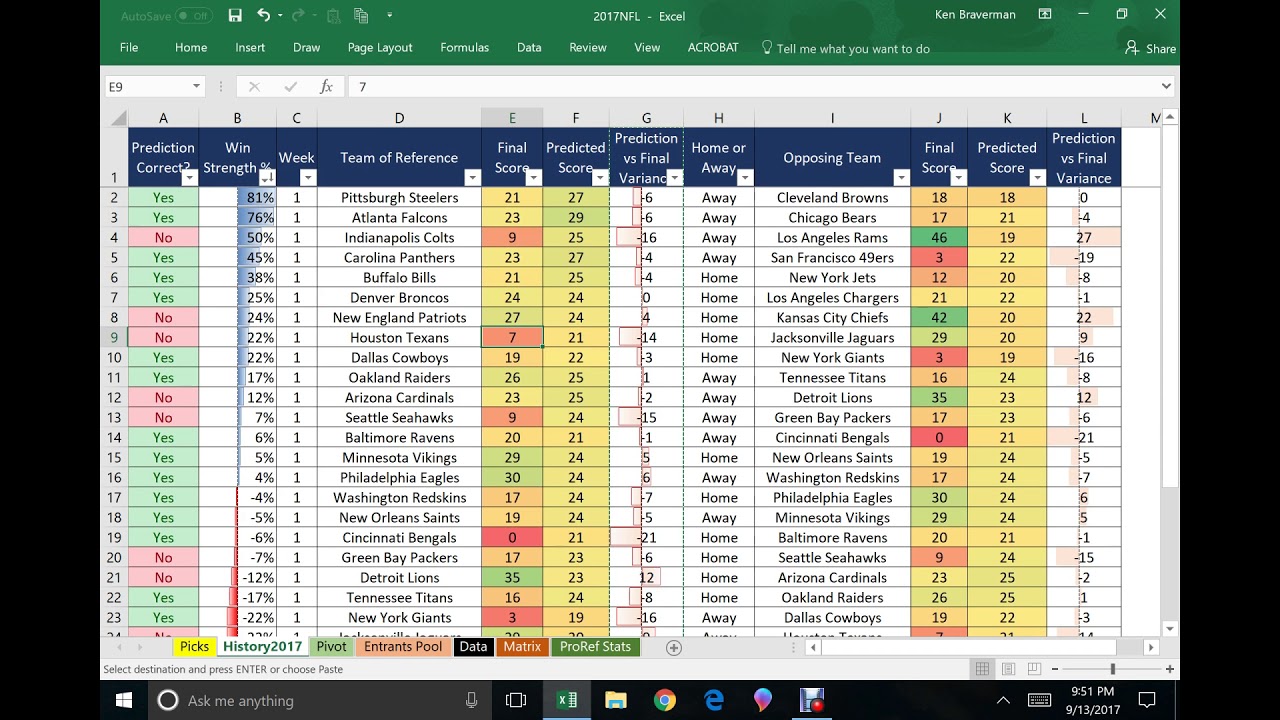The width and height of the screenshot is (1280, 720).
Task: Click the formula bar Cancel X icon
Action: tap(254, 87)
